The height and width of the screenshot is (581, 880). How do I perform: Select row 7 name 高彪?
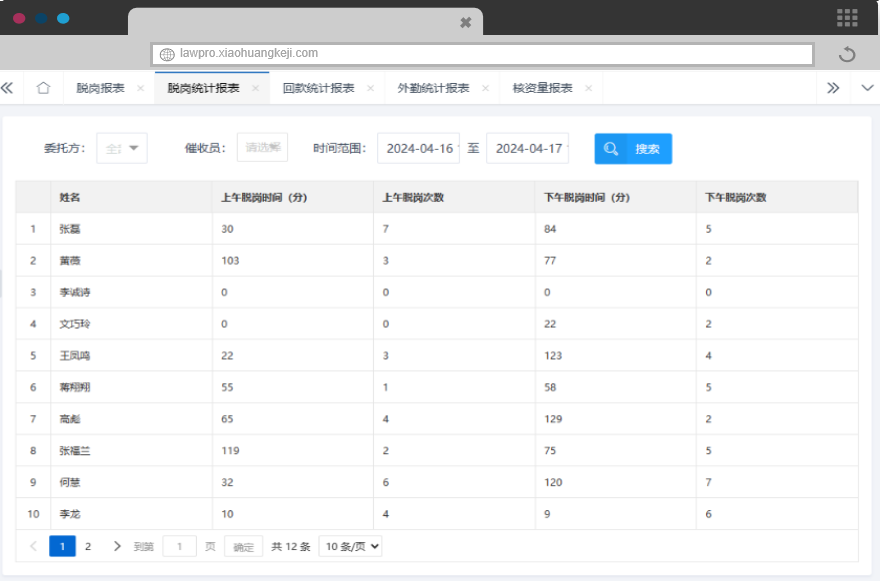point(70,419)
